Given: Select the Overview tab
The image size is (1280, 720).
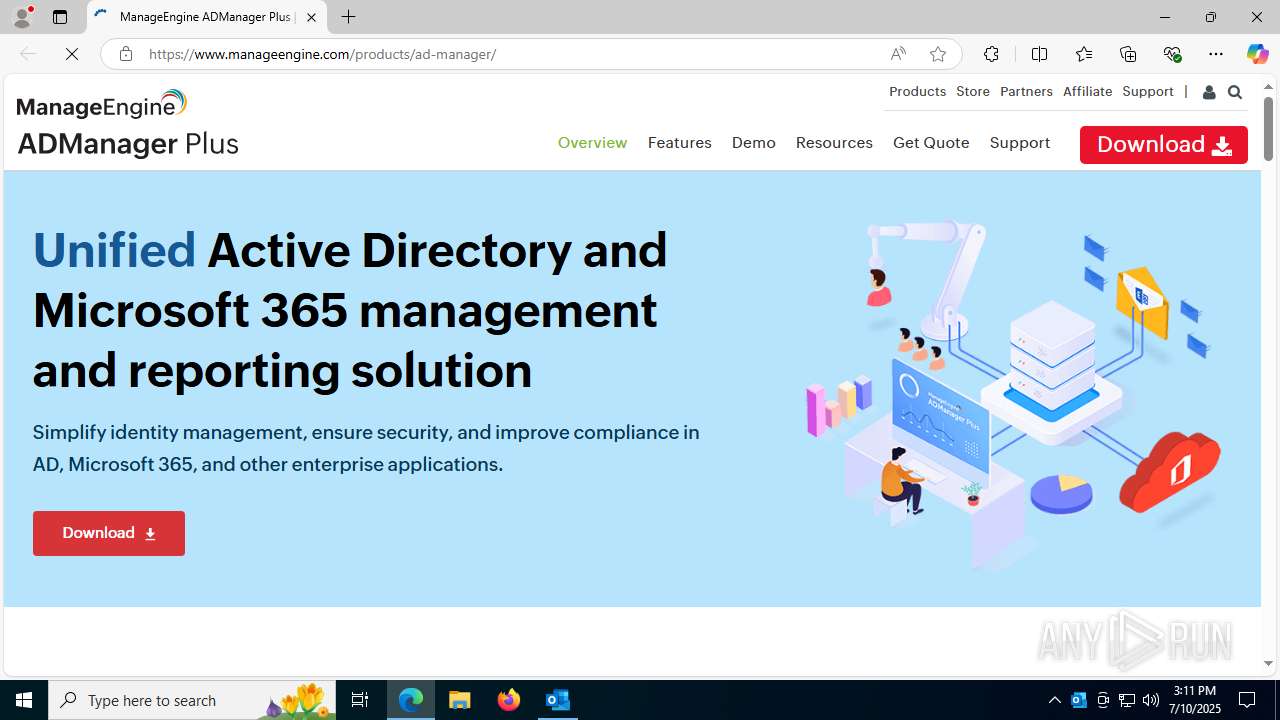Looking at the screenshot, I should point(592,143).
